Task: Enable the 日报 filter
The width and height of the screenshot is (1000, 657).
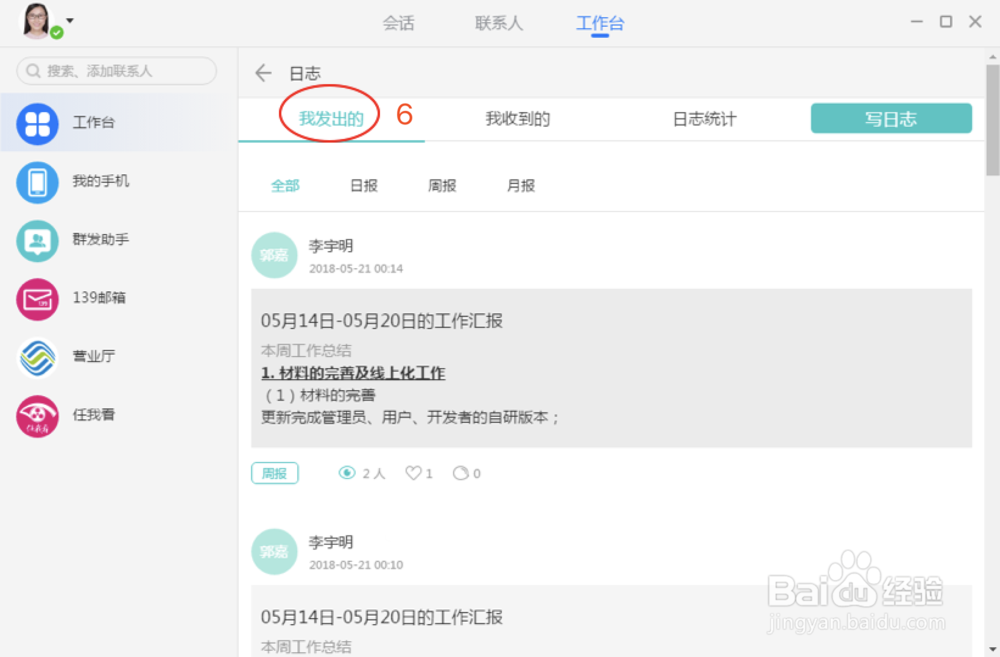Action: pos(363,185)
